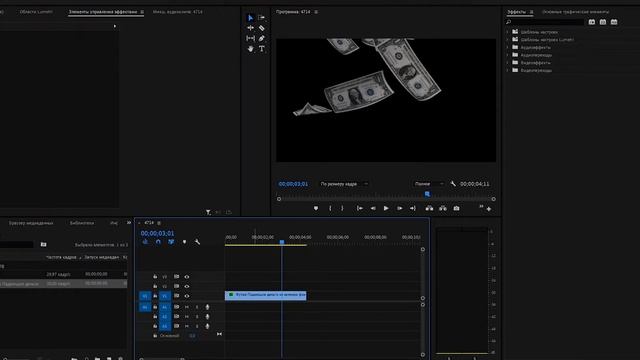Toggle V3 track output eye
The width and height of the screenshot is (640, 360).
[x=187, y=277]
